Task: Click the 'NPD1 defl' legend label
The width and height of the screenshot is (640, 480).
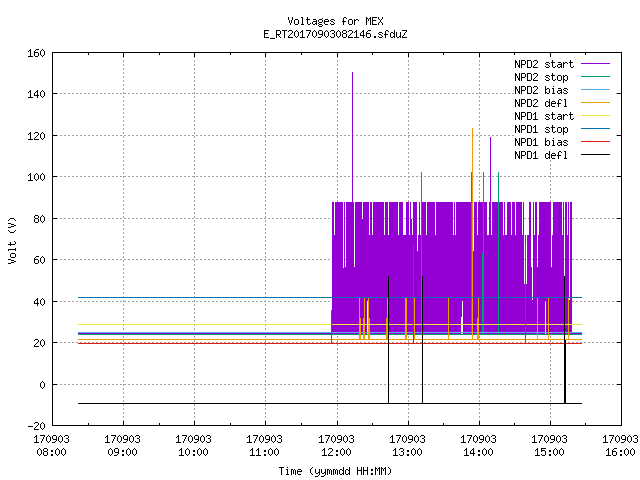Action: tap(541, 156)
